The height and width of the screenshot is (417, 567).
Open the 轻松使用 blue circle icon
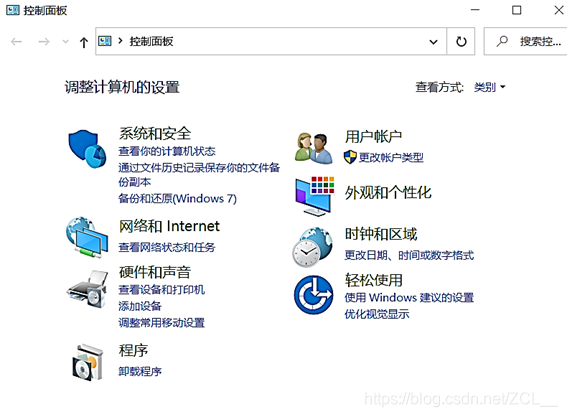pyautogui.click(x=314, y=295)
